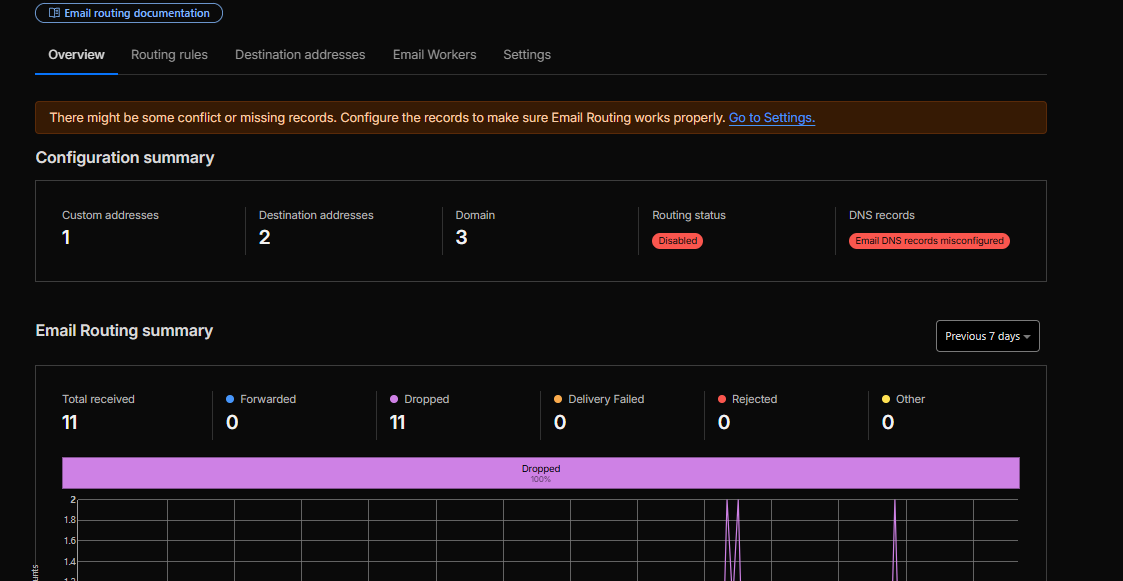The height and width of the screenshot is (581, 1123).
Task: Click the red Rejected legend dot
Action: 722,399
